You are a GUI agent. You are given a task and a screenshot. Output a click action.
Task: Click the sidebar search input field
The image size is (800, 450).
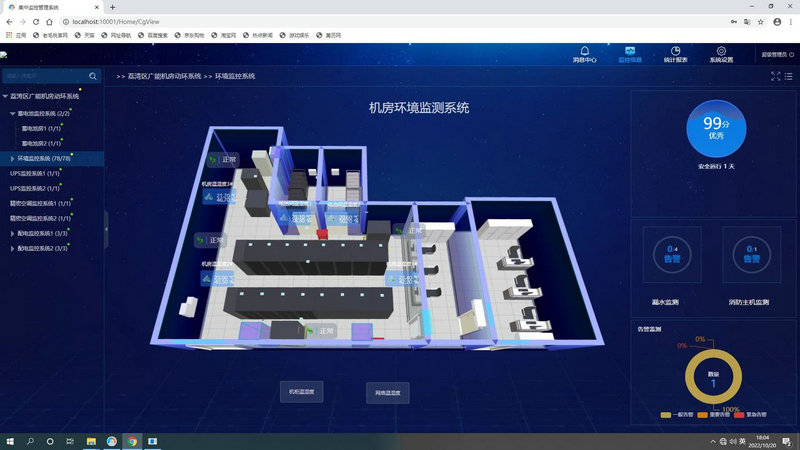(45, 76)
